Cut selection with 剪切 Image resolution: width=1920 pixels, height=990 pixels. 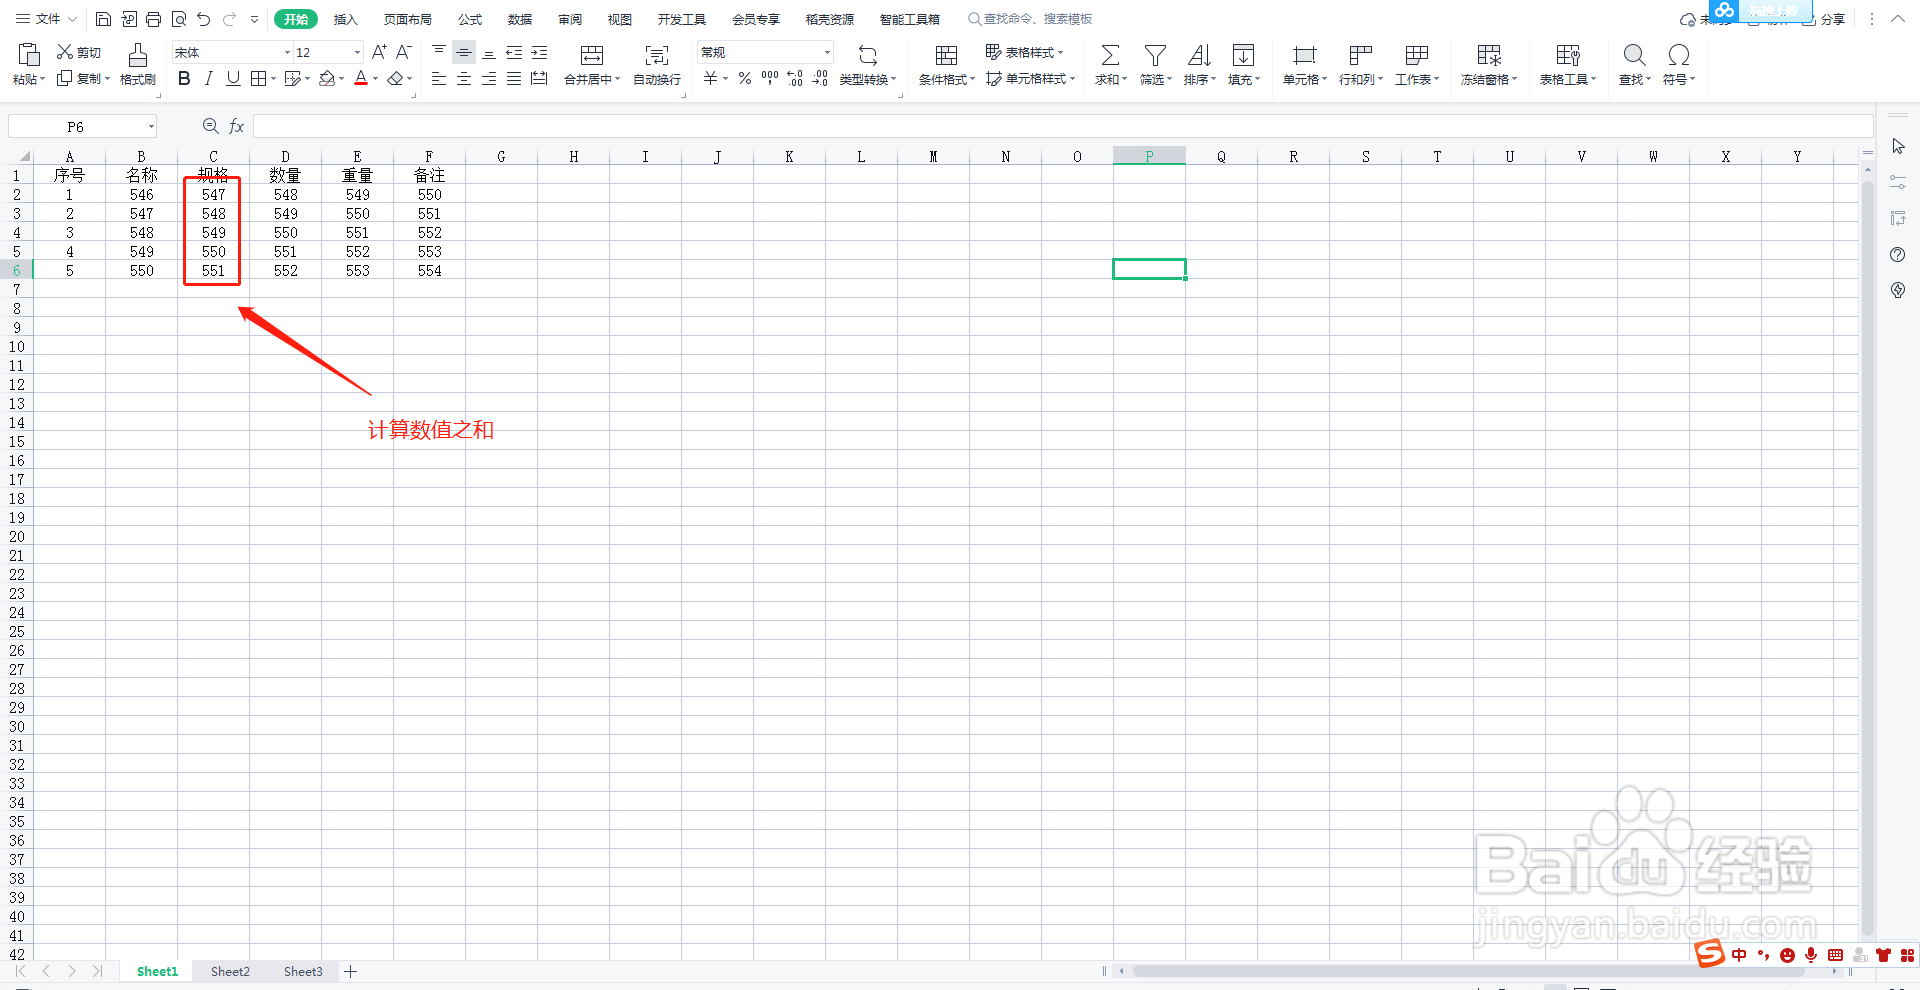(x=79, y=52)
